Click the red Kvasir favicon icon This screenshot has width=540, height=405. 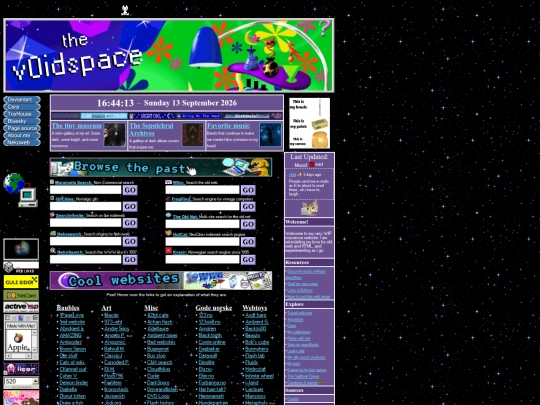click(168, 250)
